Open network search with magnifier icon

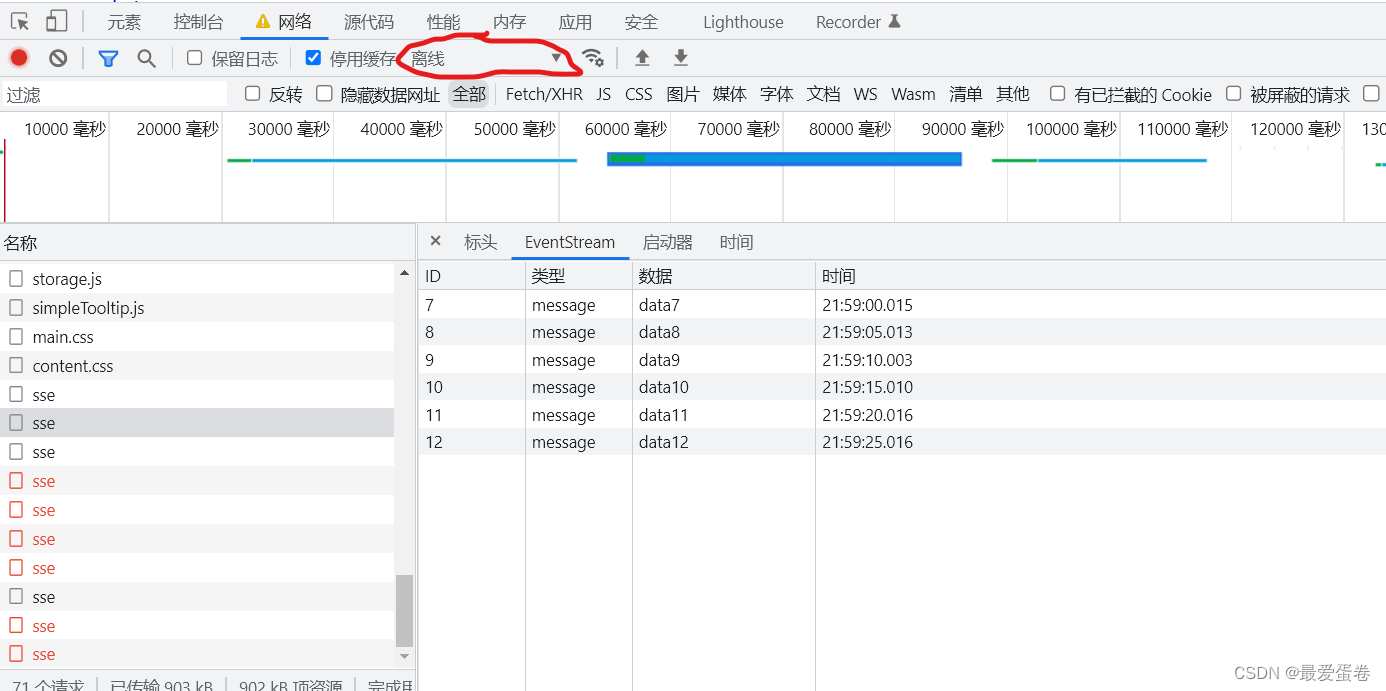click(x=146, y=57)
